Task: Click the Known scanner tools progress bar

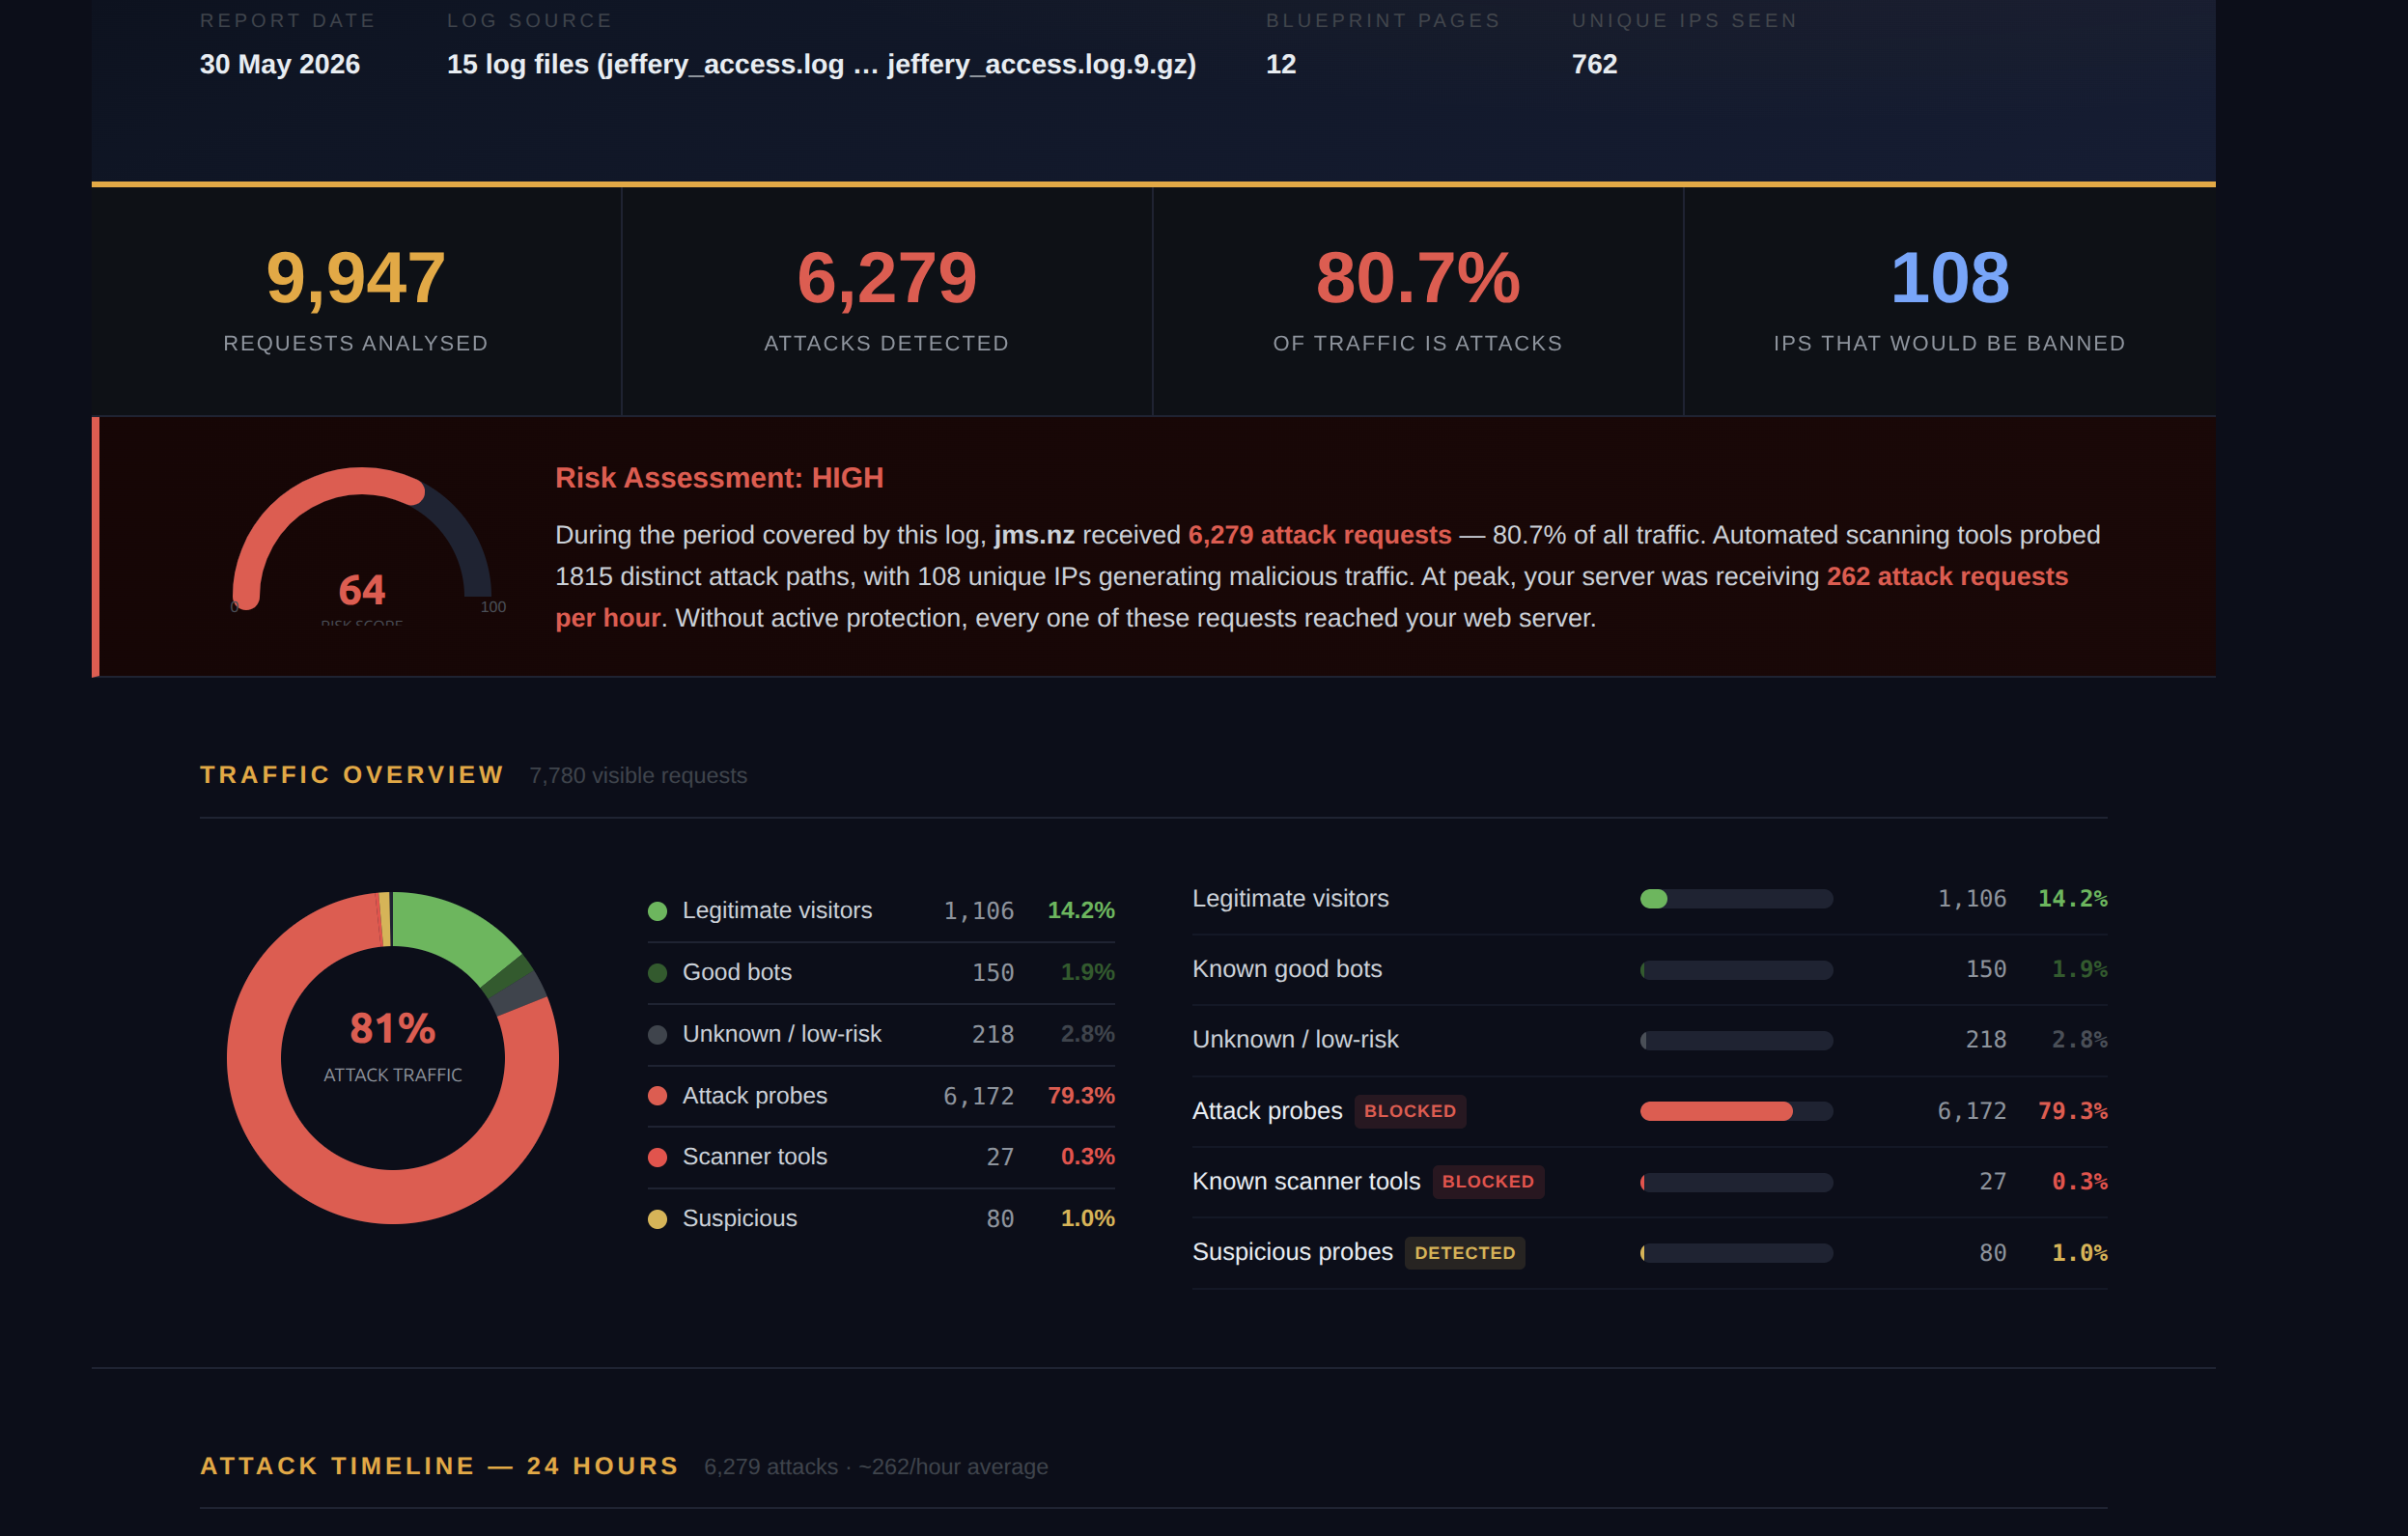Action: [1736, 1182]
